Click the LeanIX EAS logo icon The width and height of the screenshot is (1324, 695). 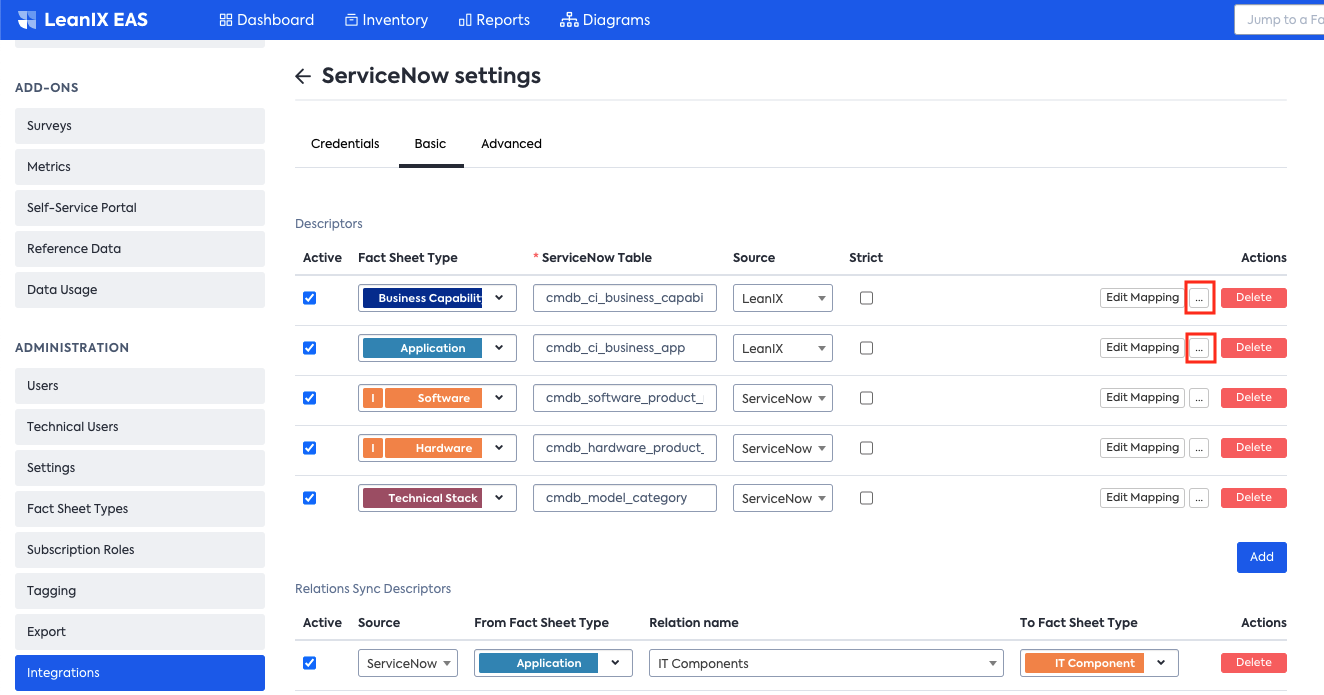tap(27, 20)
